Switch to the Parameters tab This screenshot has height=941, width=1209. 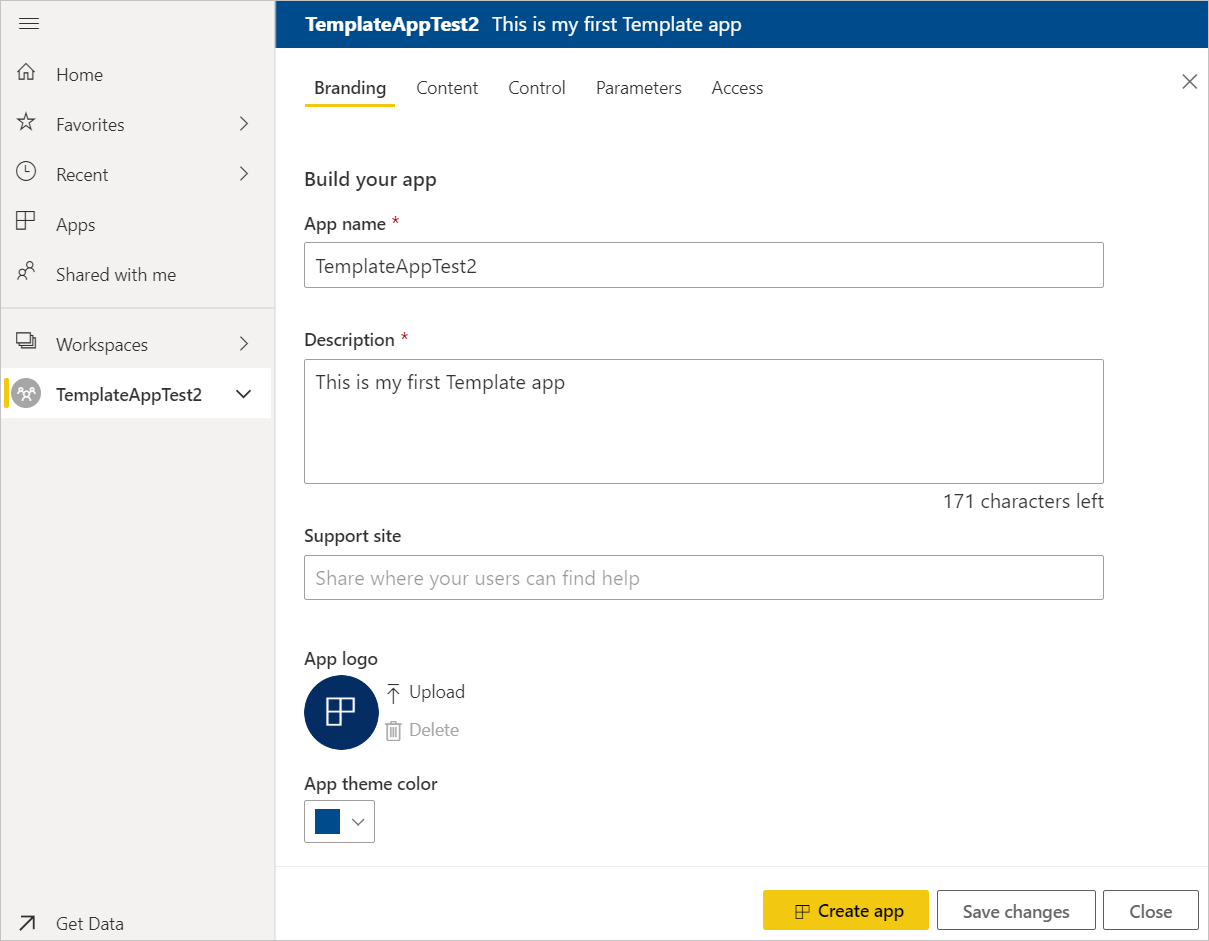pos(638,88)
